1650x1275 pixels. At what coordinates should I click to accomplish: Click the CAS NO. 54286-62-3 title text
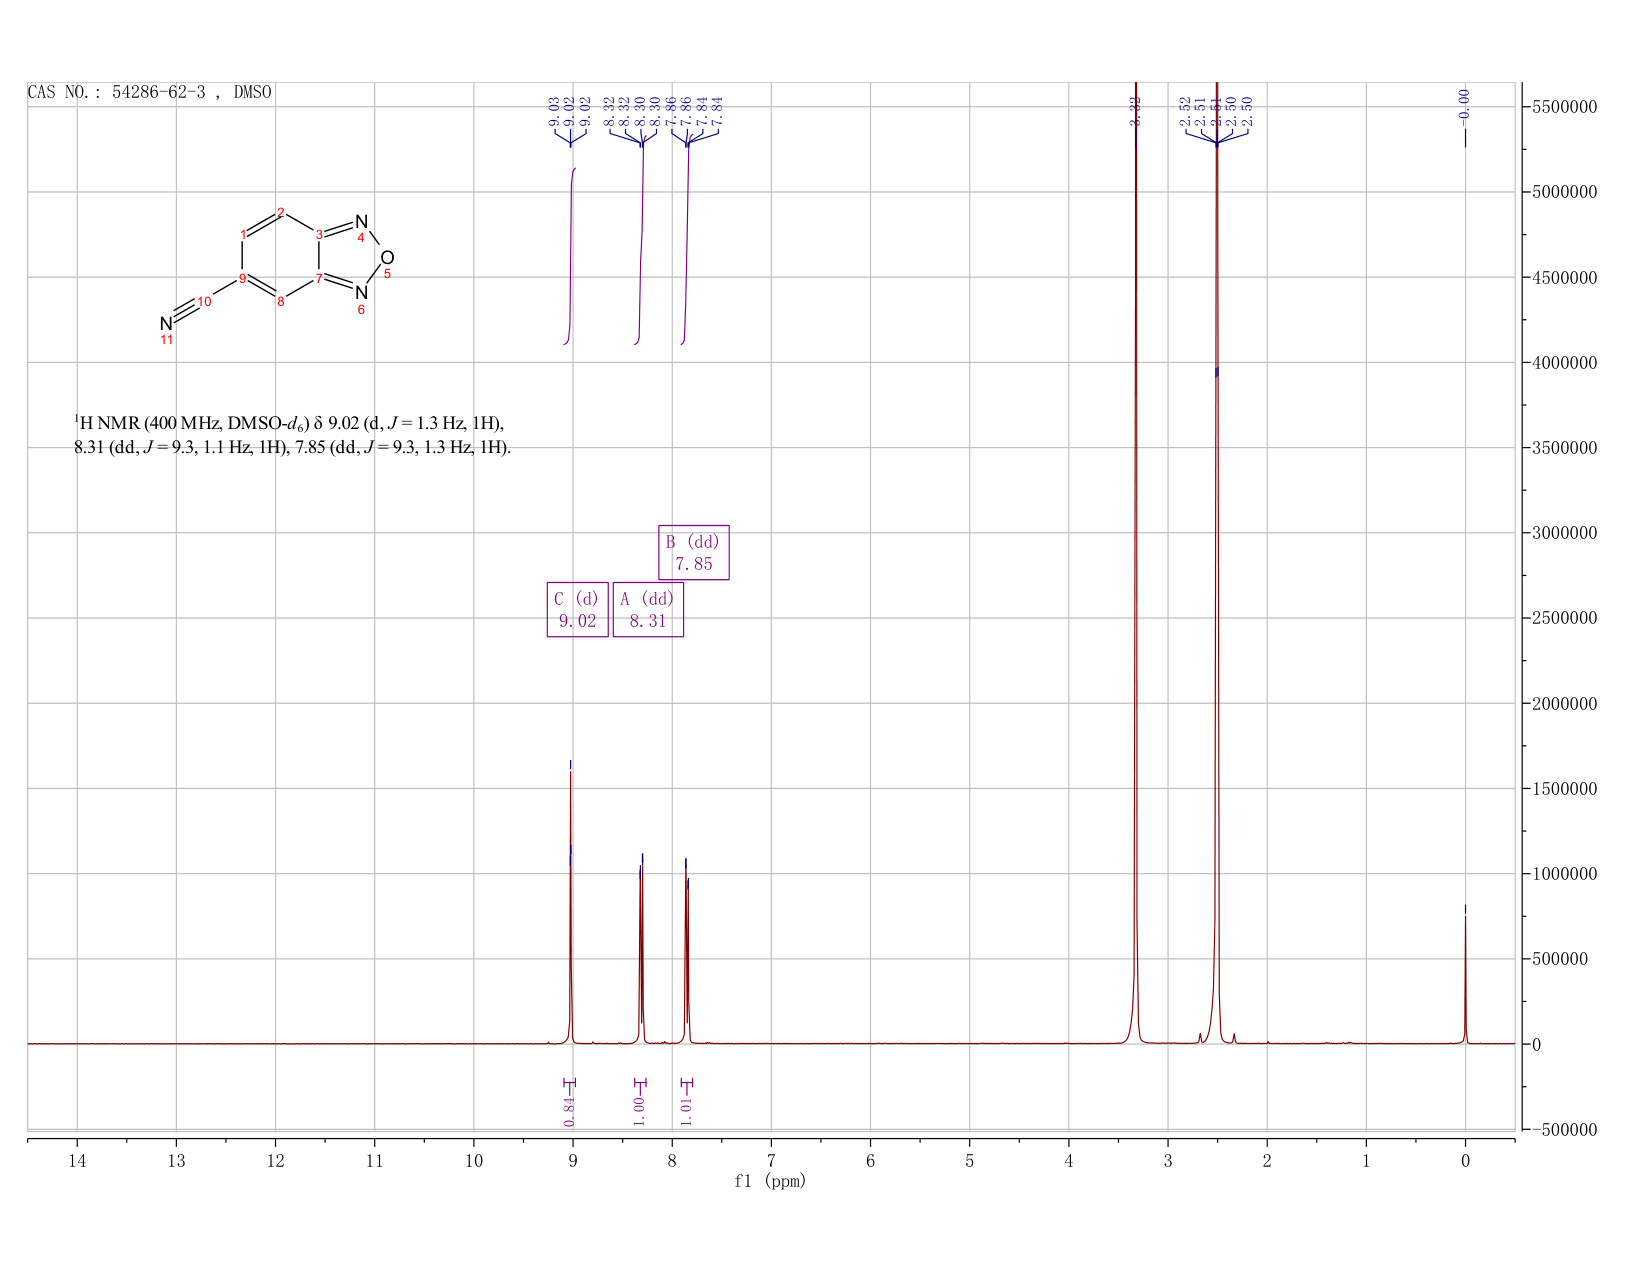pyautogui.click(x=149, y=92)
